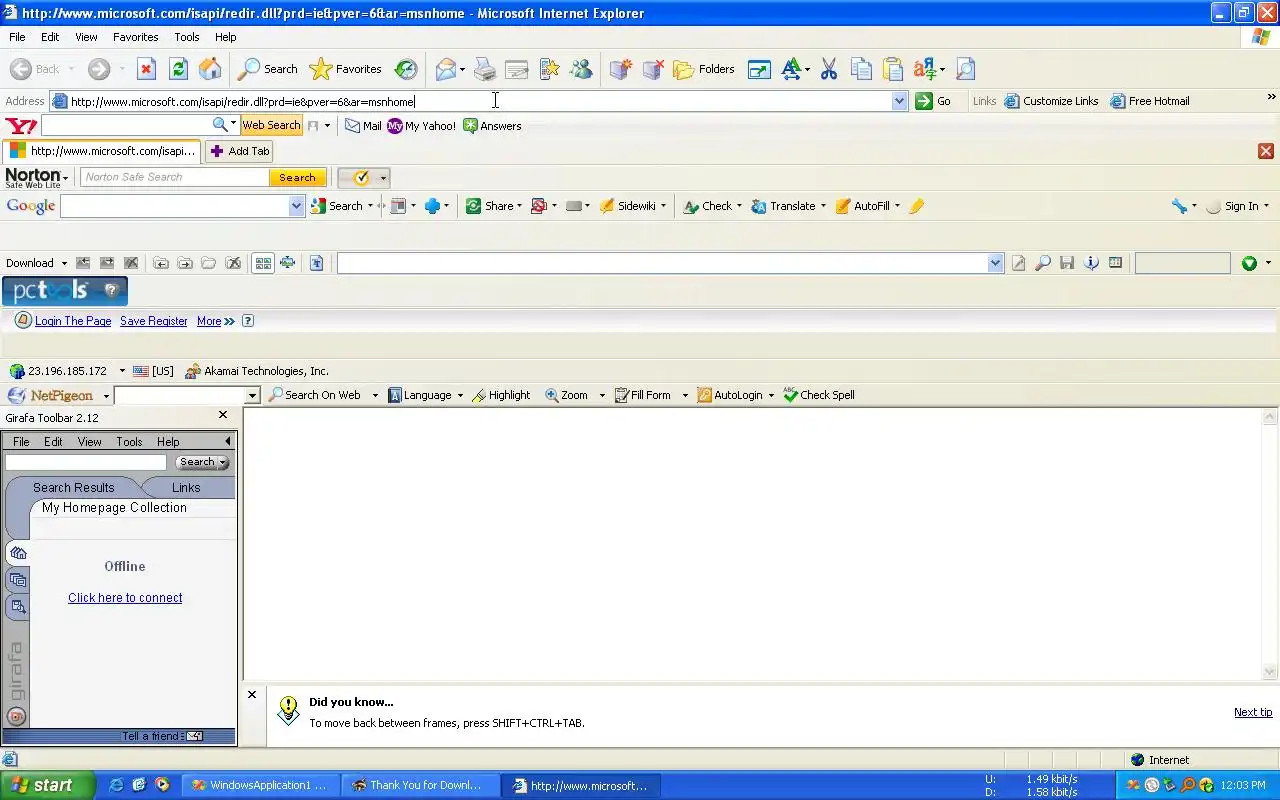Click the Norton checkmark status icon
The image size is (1280, 800).
tap(361, 177)
